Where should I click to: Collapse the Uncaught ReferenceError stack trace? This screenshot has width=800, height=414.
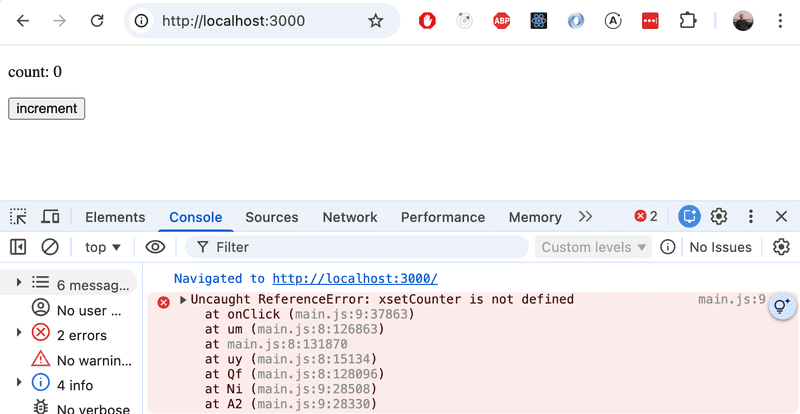coord(183,300)
